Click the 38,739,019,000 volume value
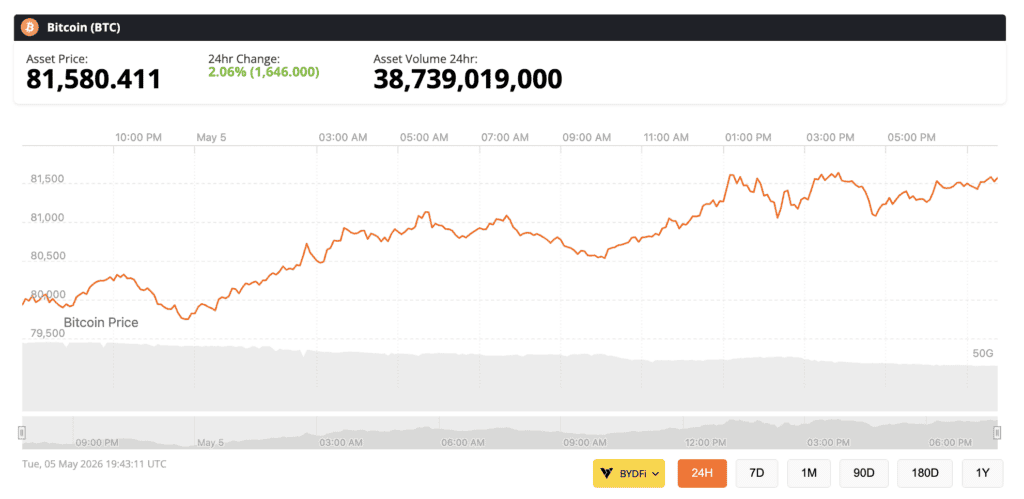This screenshot has height=499, width=1024. (468, 79)
